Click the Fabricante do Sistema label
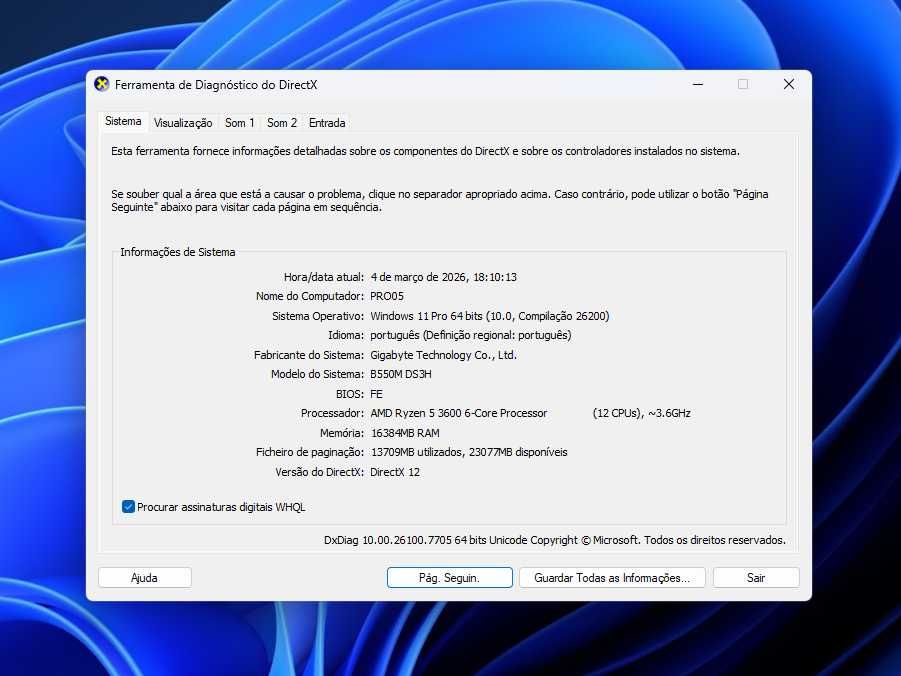 tap(309, 355)
